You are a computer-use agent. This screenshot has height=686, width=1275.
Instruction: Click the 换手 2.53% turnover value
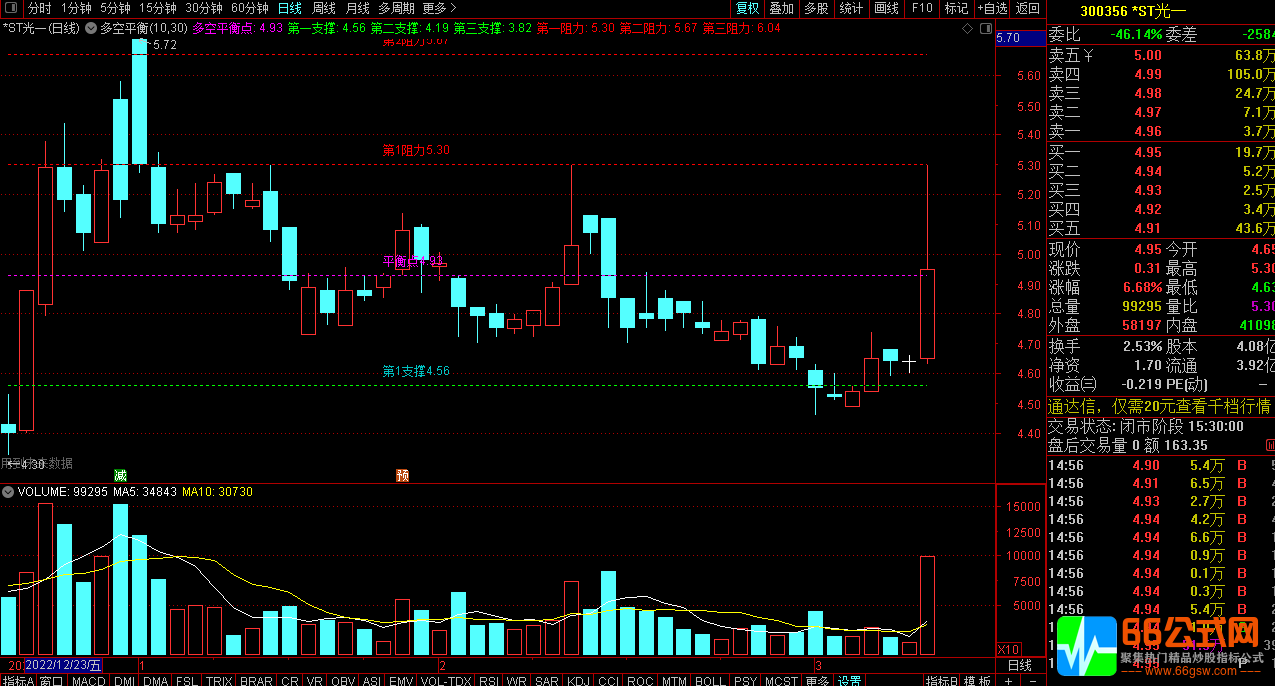(1141, 347)
